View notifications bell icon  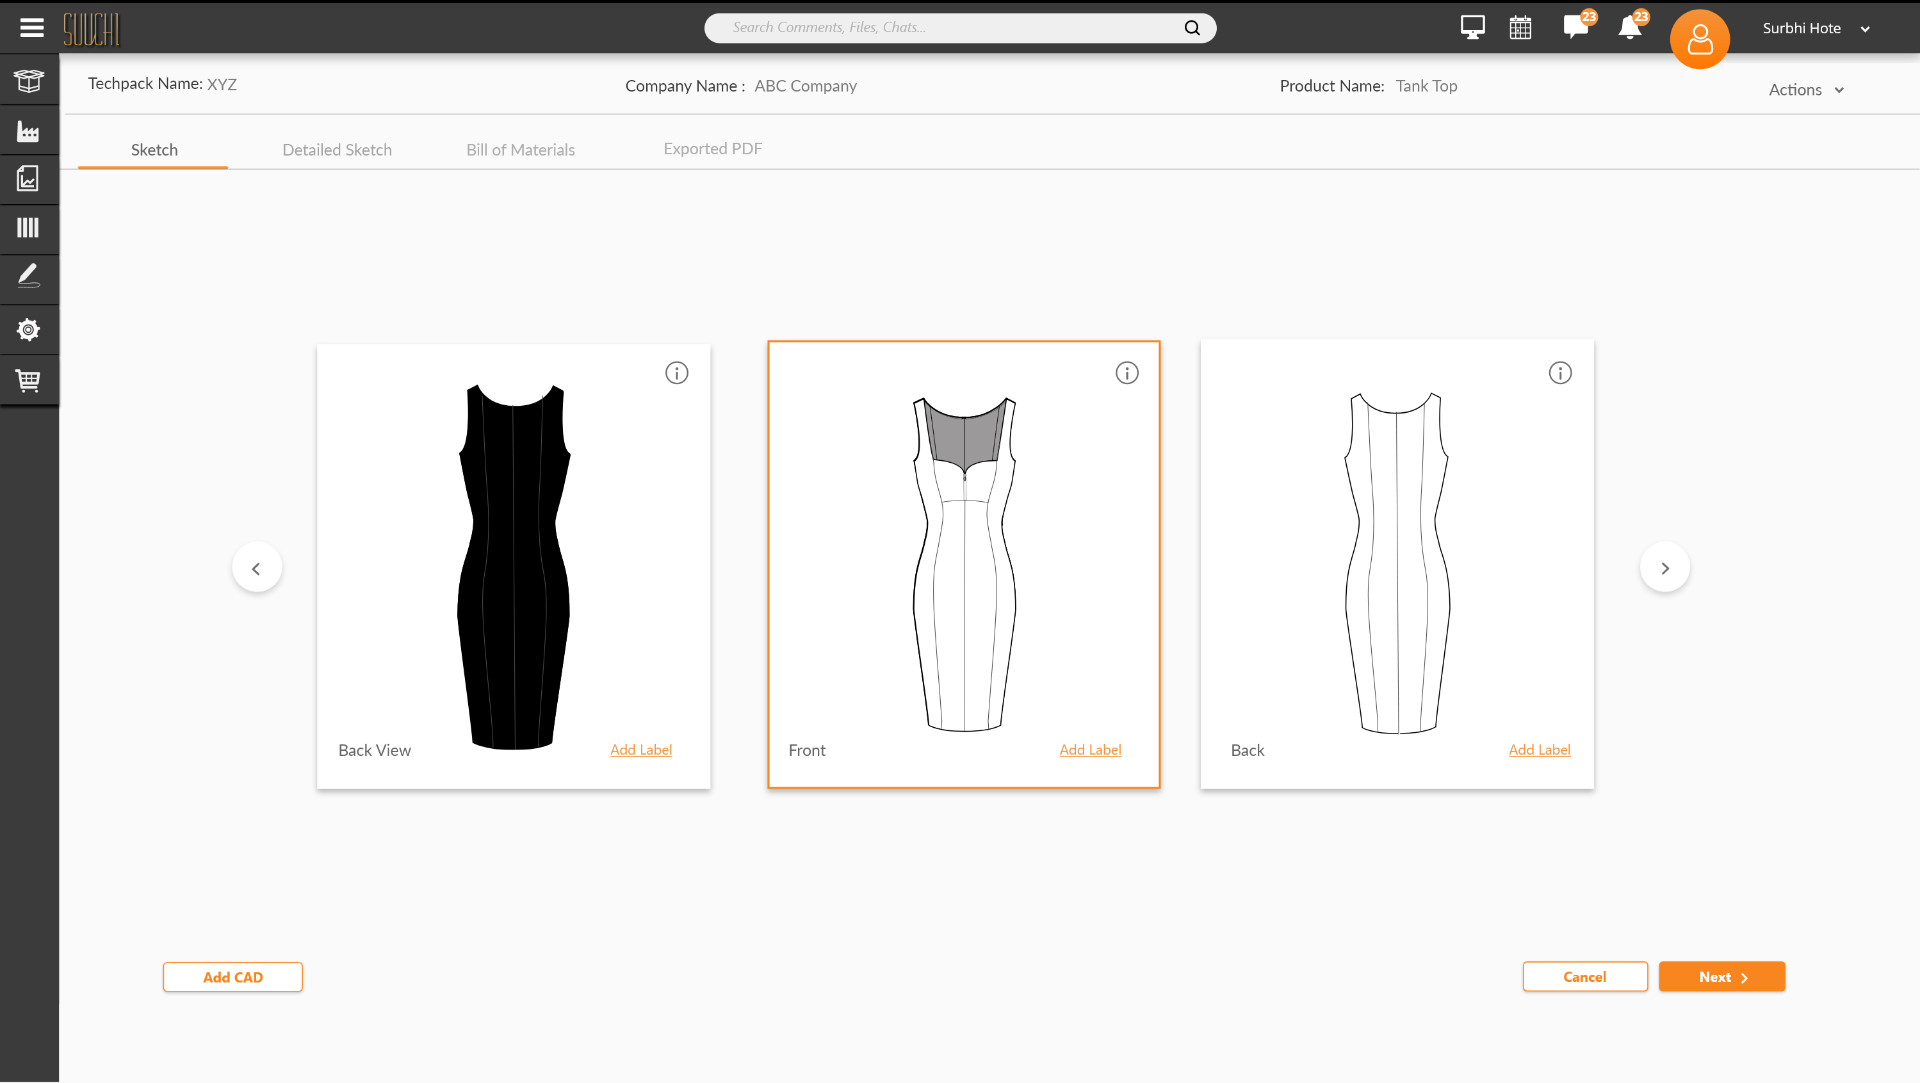tap(1631, 26)
